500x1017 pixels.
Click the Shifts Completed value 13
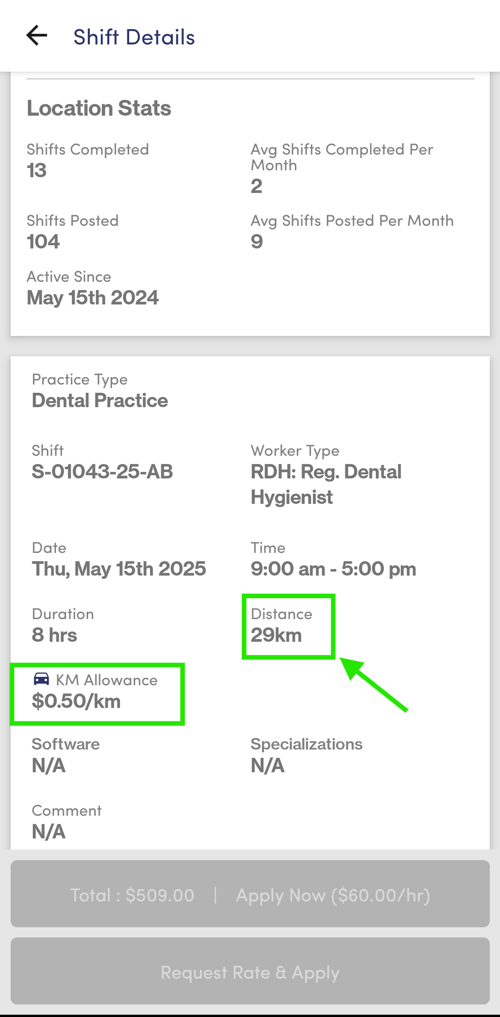click(x=37, y=171)
